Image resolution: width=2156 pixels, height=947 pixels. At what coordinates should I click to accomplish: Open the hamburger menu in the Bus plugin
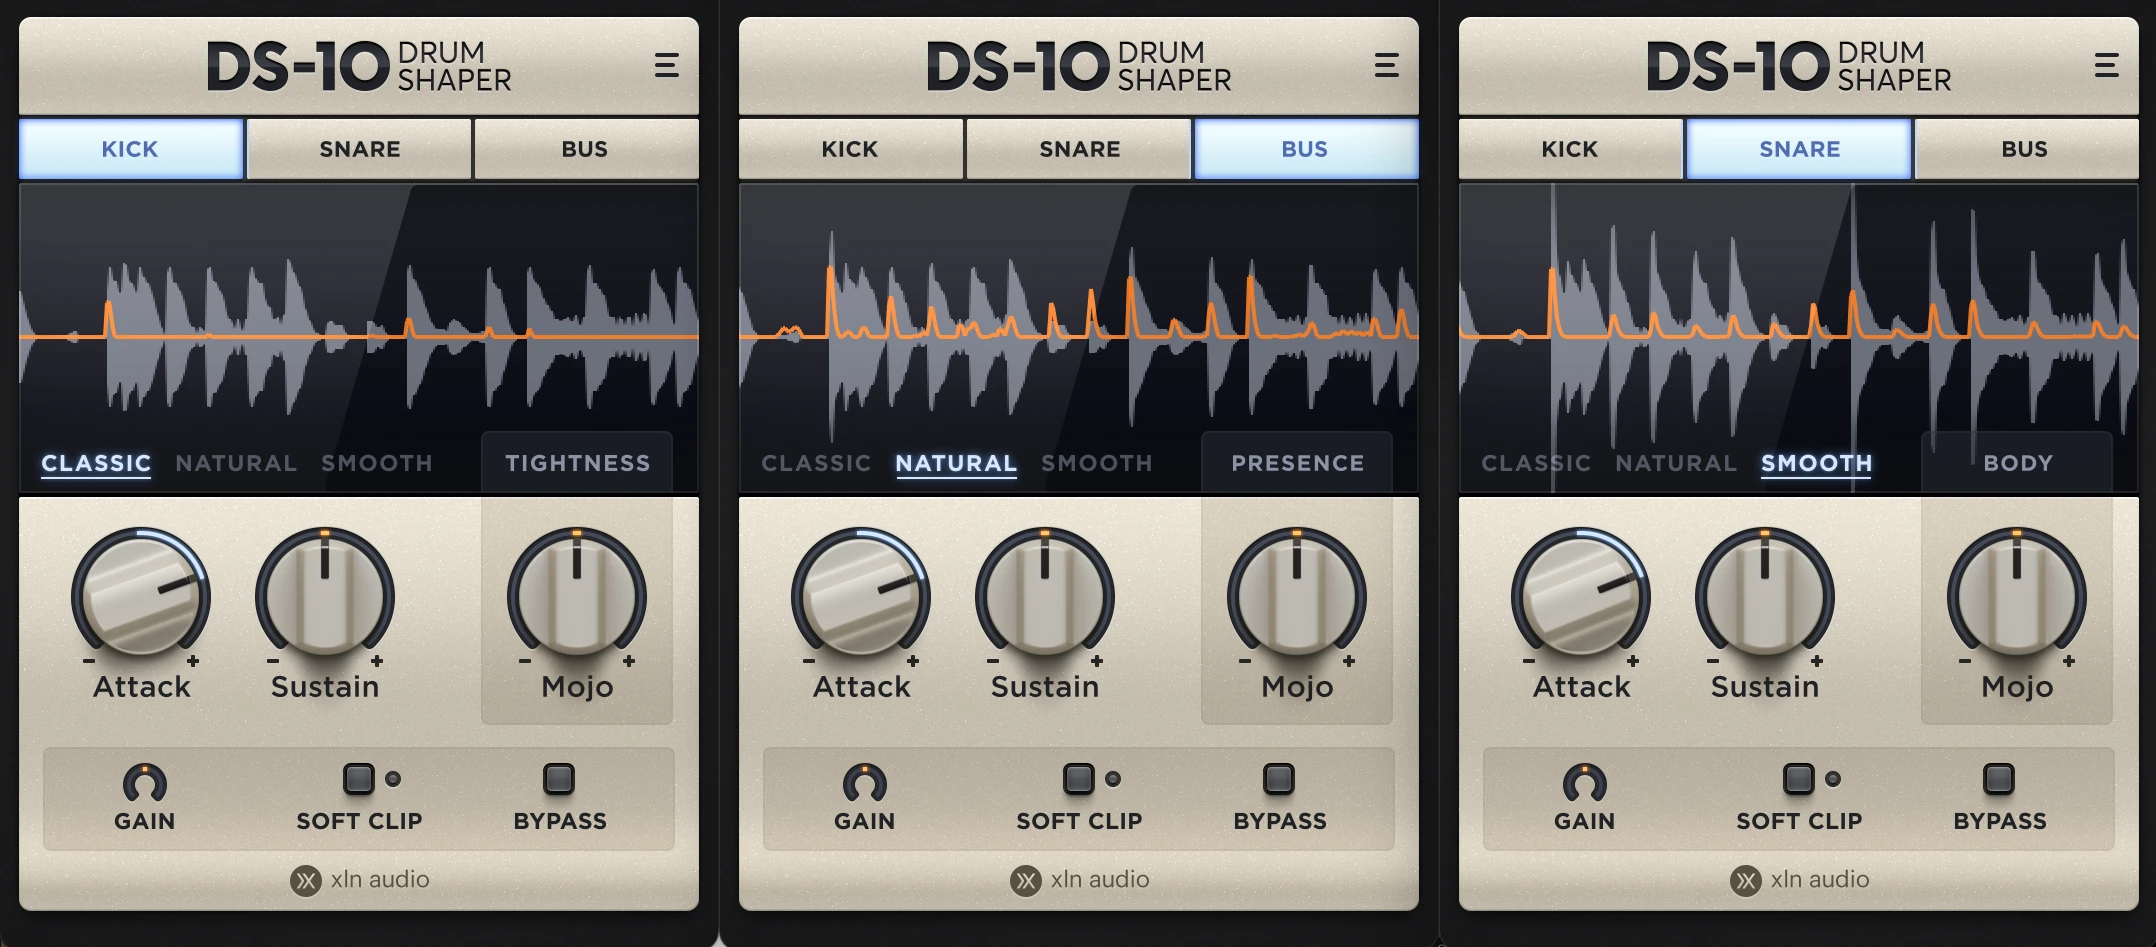(1386, 66)
